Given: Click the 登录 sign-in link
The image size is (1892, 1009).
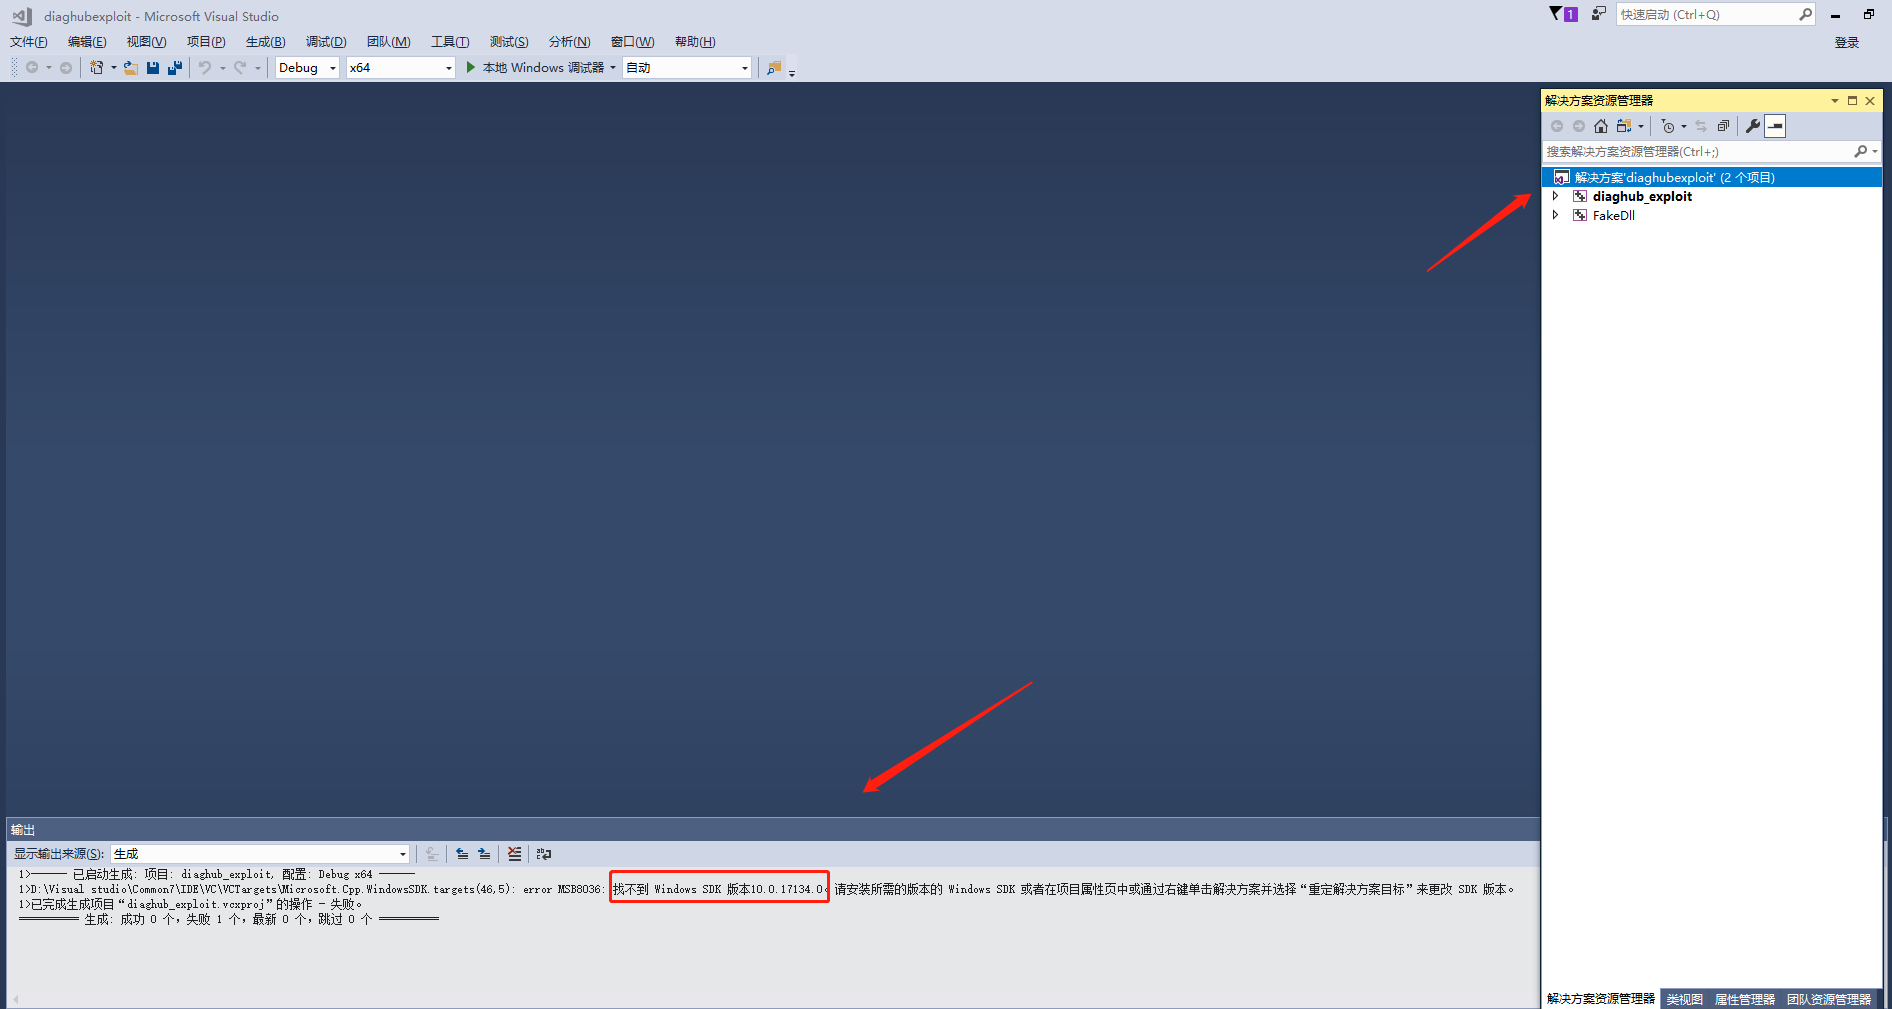Looking at the screenshot, I should click(x=1847, y=42).
